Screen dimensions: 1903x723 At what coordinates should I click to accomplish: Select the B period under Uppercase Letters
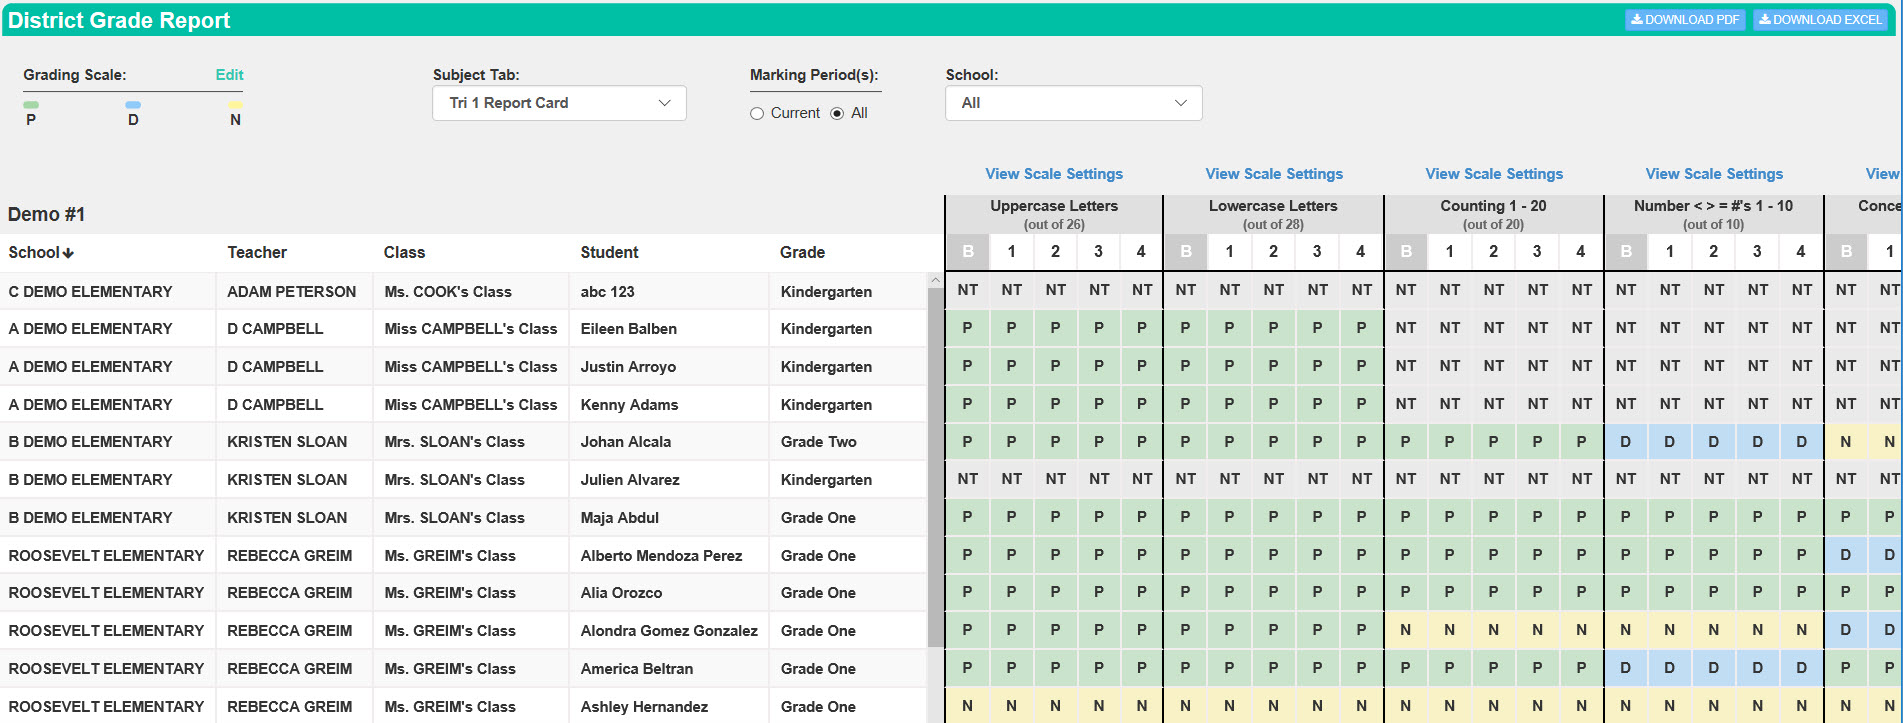pos(968,252)
